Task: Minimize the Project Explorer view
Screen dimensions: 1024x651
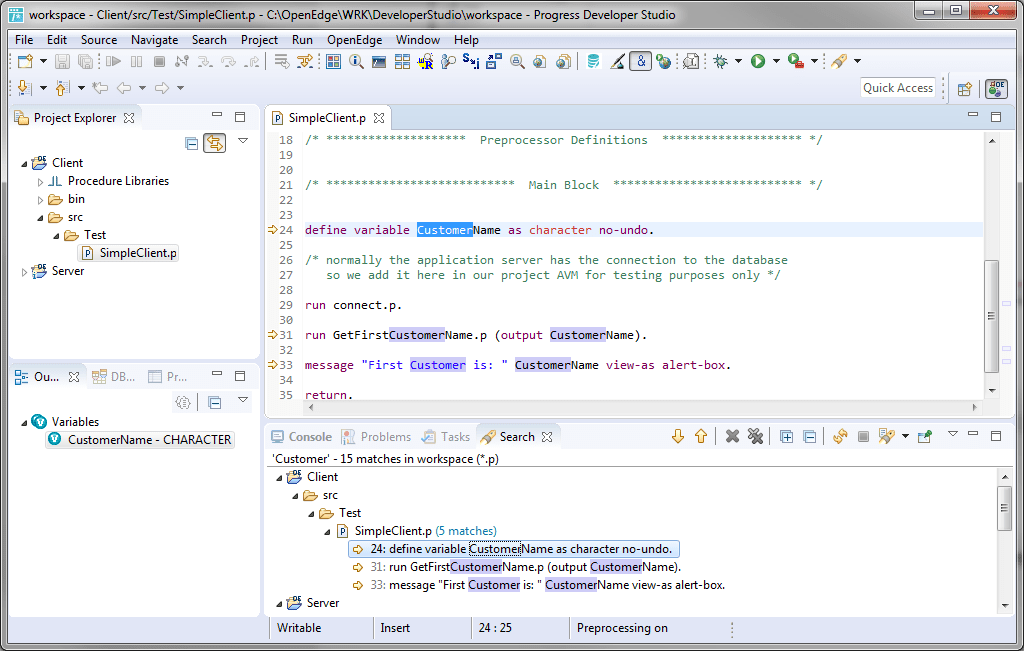Action: coord(217,116)
